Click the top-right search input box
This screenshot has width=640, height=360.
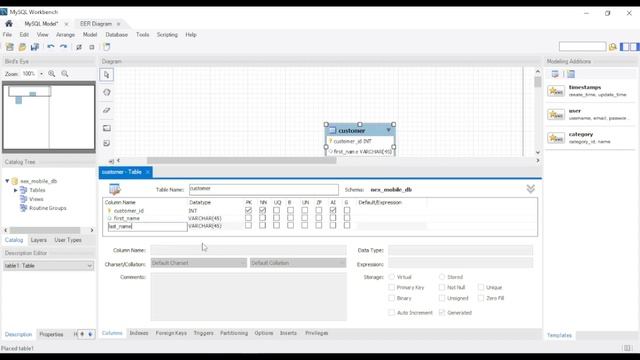pos(582,47)
